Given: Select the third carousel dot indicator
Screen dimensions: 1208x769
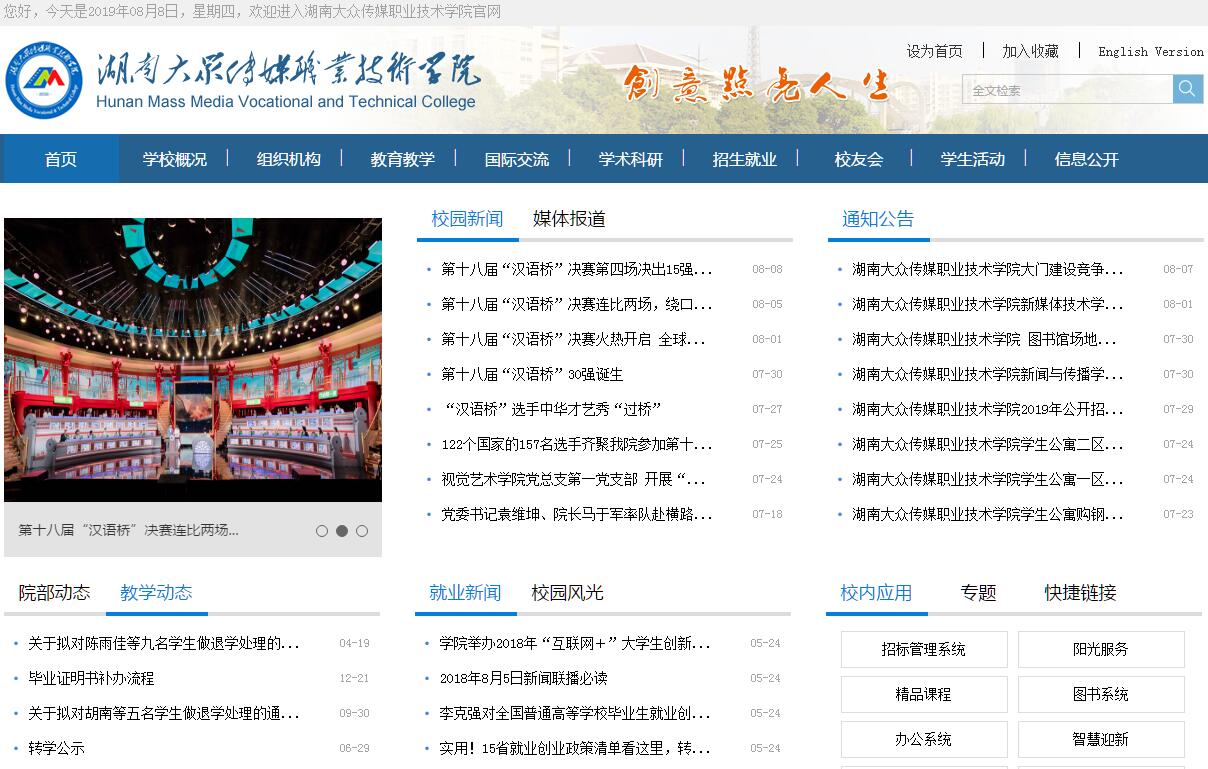Looking at the screenshot, I should pyautogui.click(x=362, y=531).
